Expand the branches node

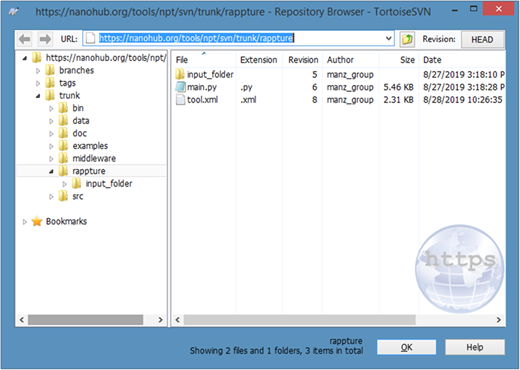tap(38, 71)
